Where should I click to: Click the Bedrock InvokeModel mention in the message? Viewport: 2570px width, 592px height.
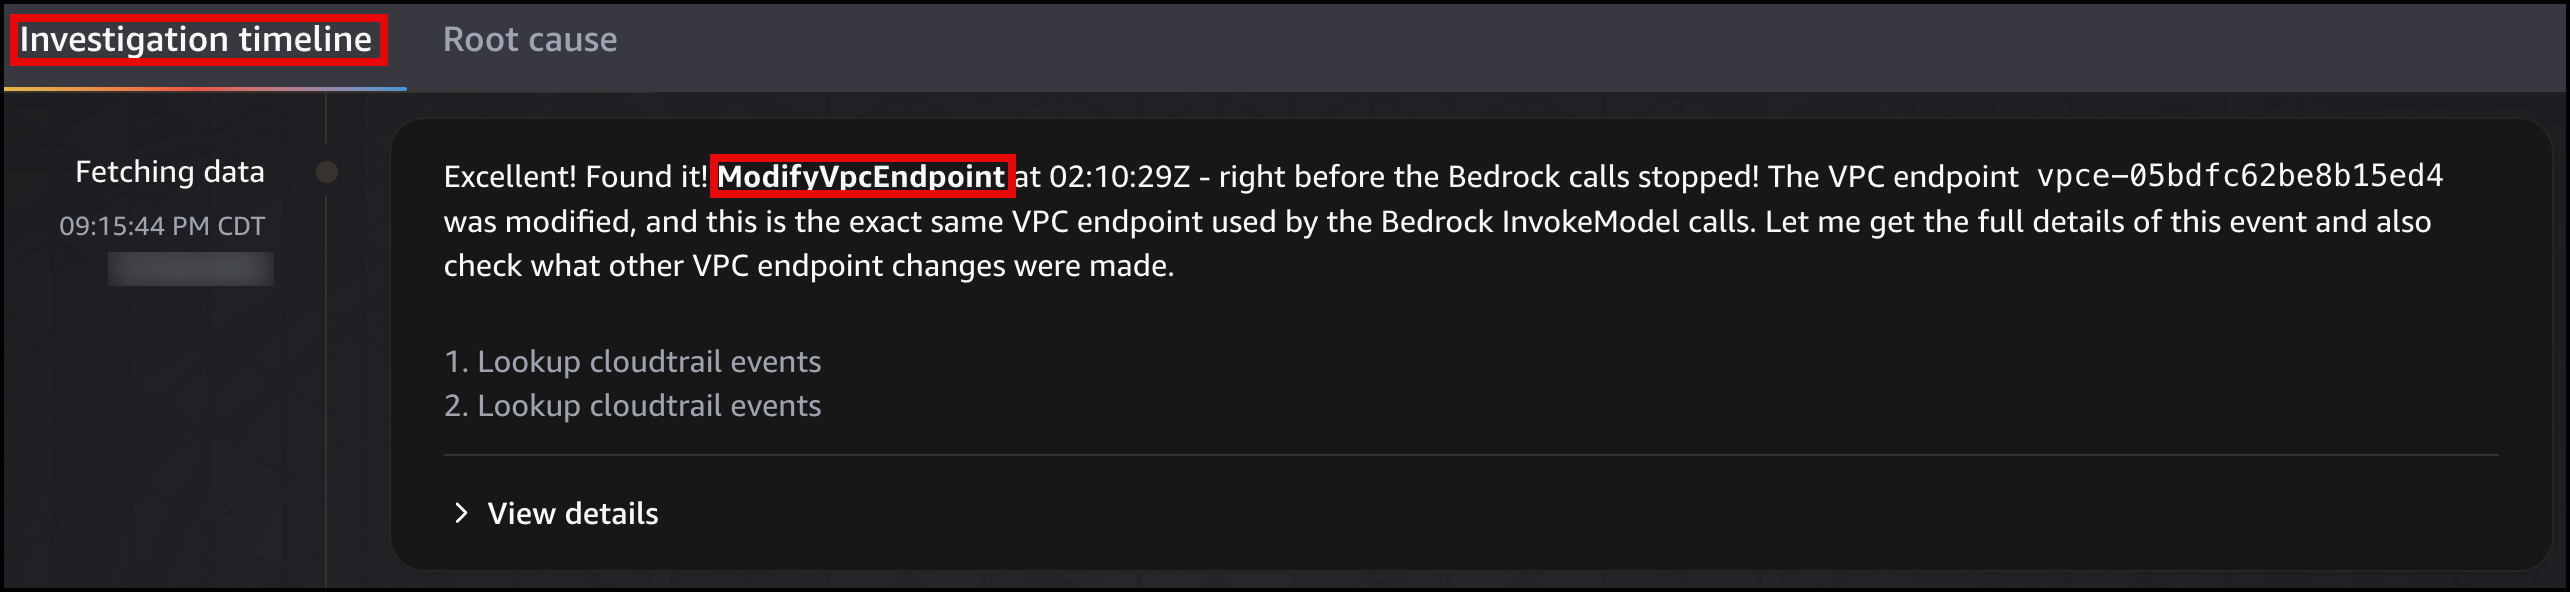coord(1530,222)
